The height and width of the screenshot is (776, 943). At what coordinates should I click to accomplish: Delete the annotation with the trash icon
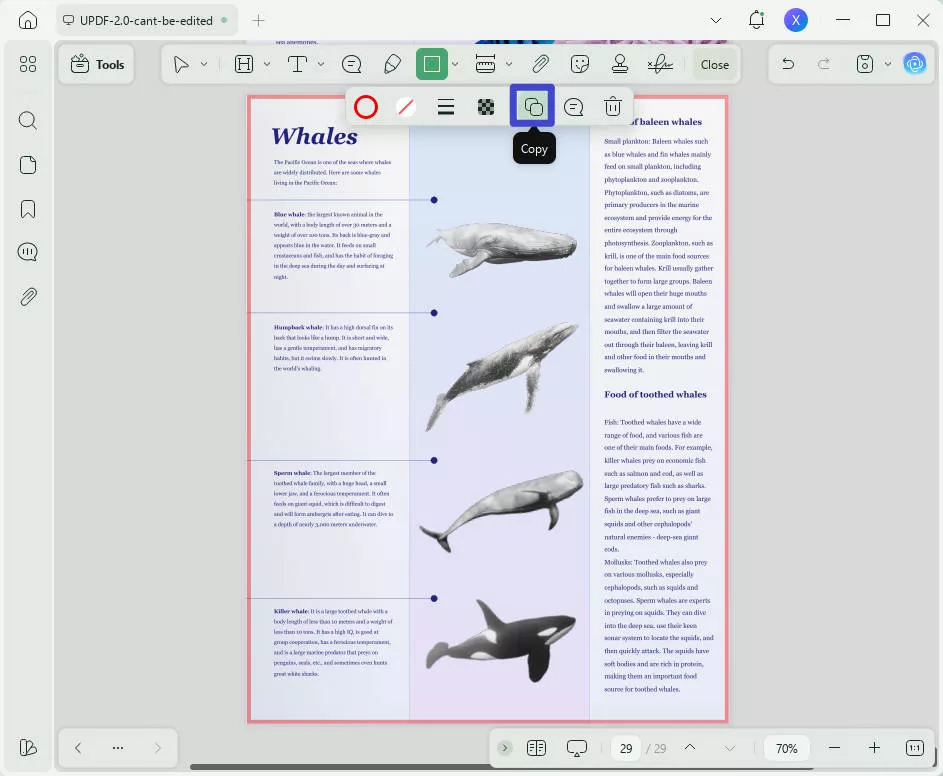[x=613, y=106]
